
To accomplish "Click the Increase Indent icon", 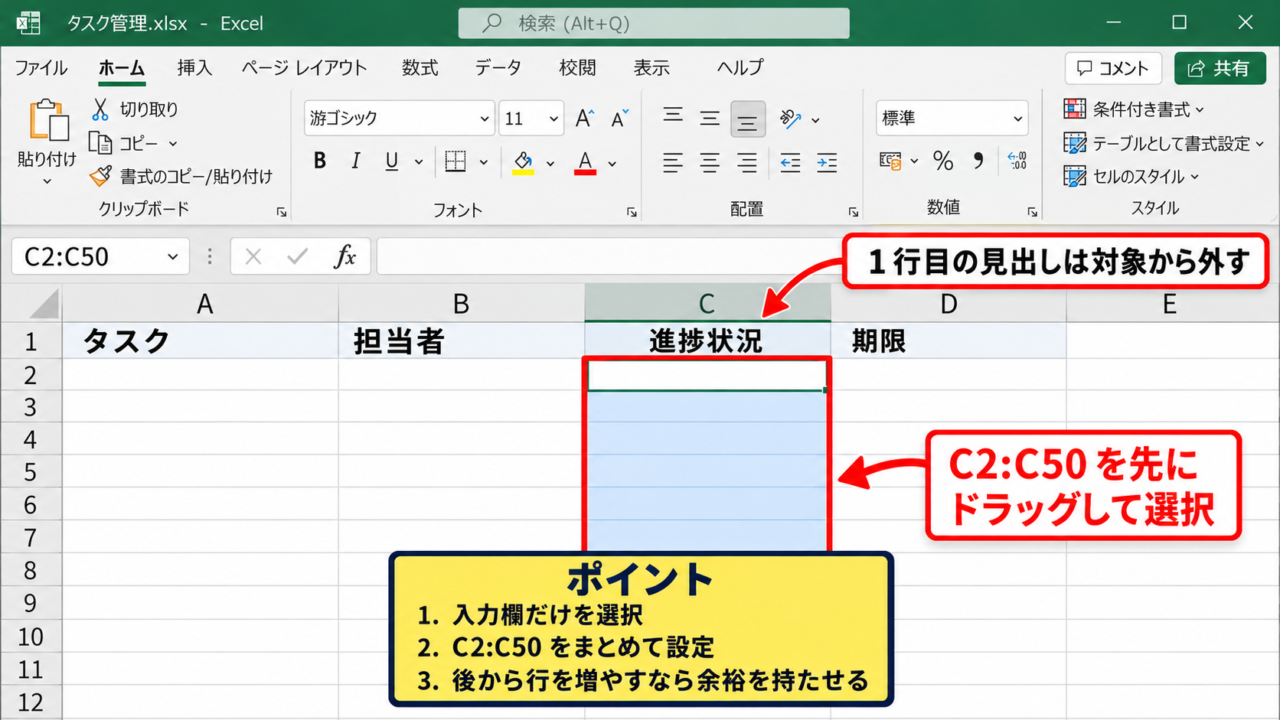I will point(826,162).
